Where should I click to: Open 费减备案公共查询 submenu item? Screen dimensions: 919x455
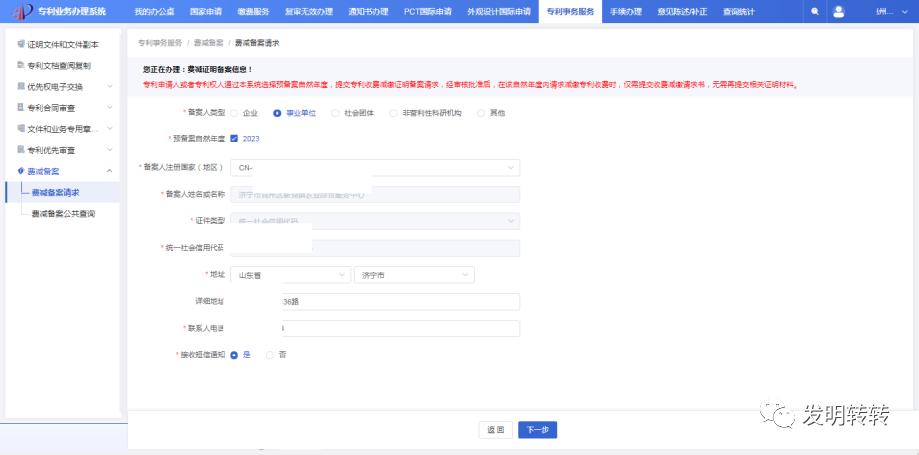point(63,213)
